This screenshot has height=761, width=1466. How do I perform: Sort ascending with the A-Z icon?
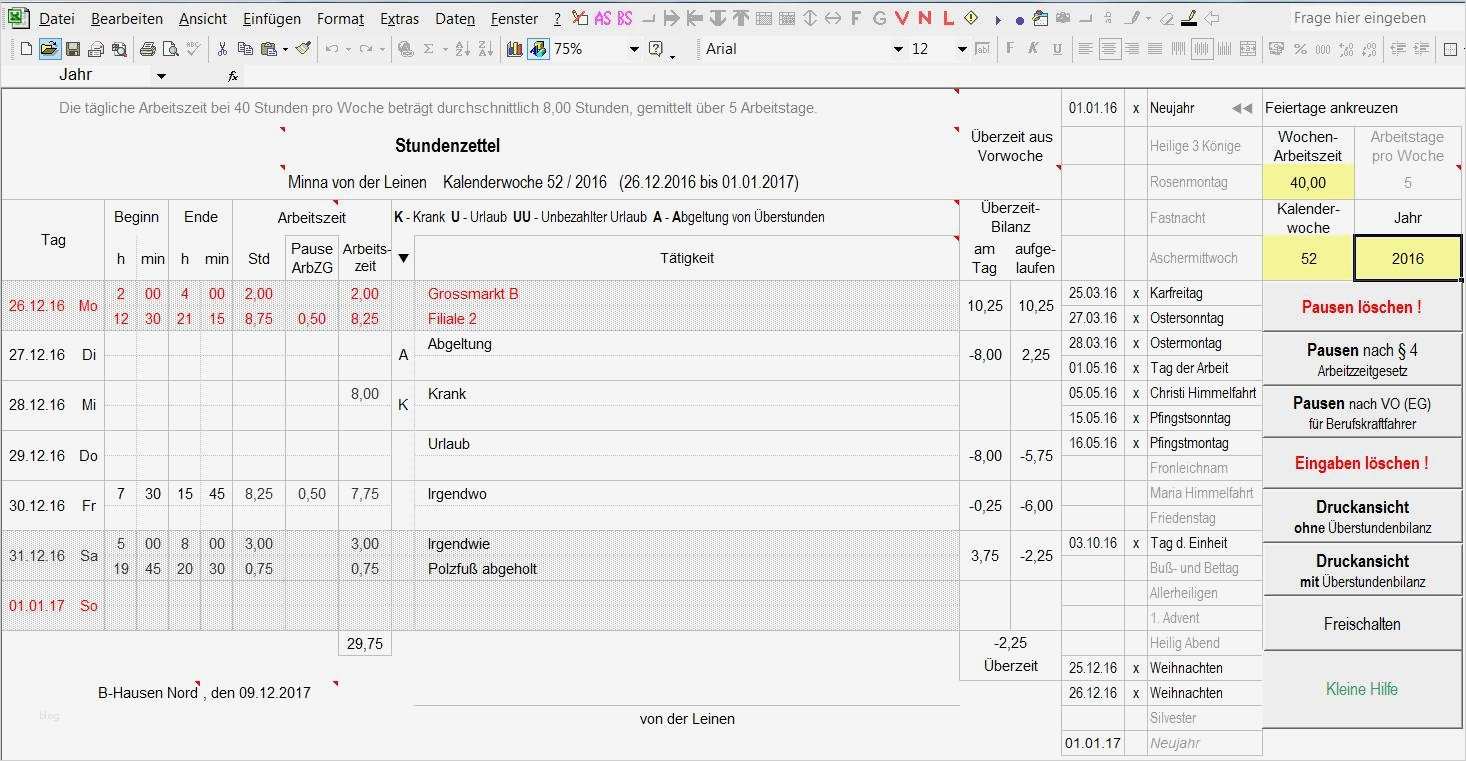464,48
